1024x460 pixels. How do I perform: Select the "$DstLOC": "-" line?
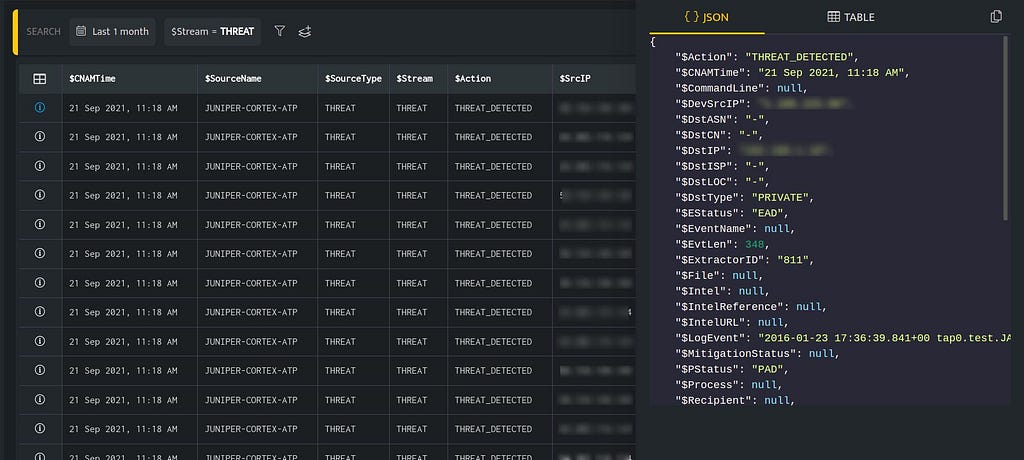coord(723,182)
